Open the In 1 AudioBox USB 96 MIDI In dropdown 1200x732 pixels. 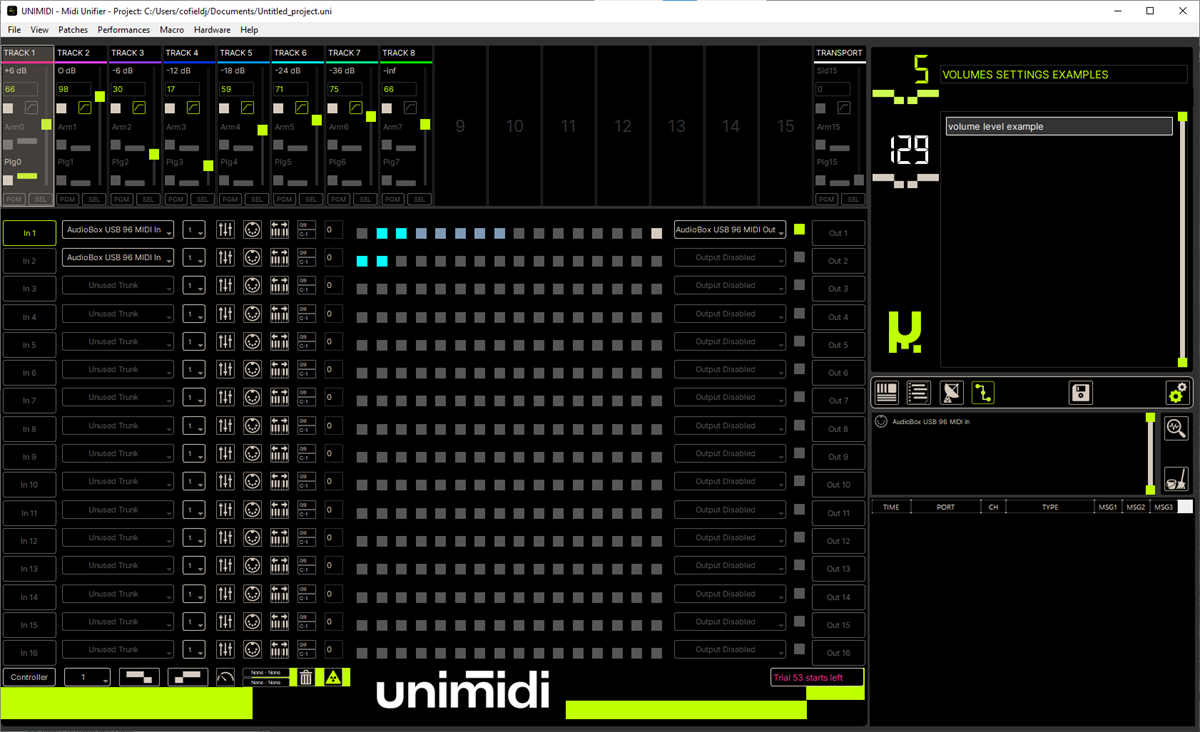click(118, 229)
